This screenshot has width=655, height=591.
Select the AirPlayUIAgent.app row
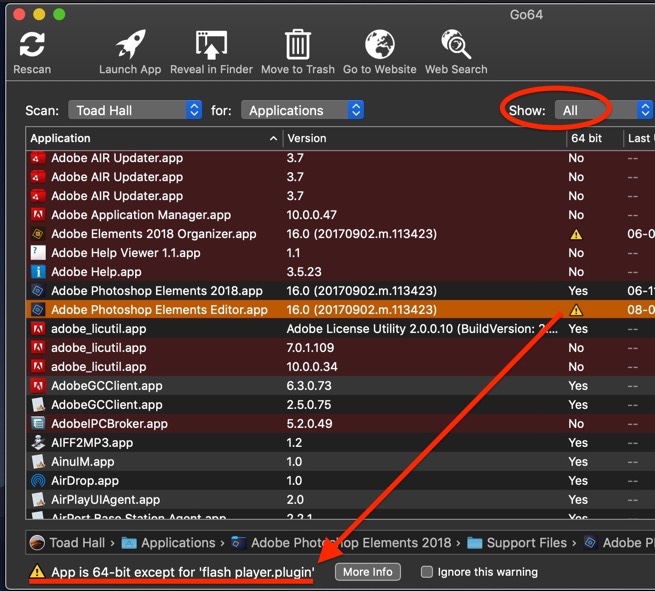click(x=340, y=500)
